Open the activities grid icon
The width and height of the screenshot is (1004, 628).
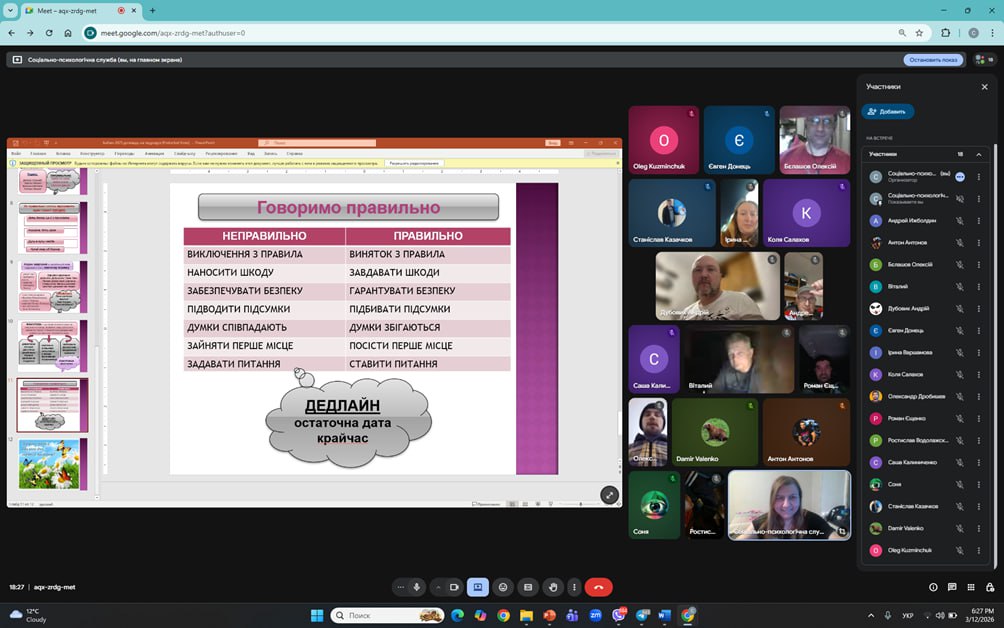point(970,587)
